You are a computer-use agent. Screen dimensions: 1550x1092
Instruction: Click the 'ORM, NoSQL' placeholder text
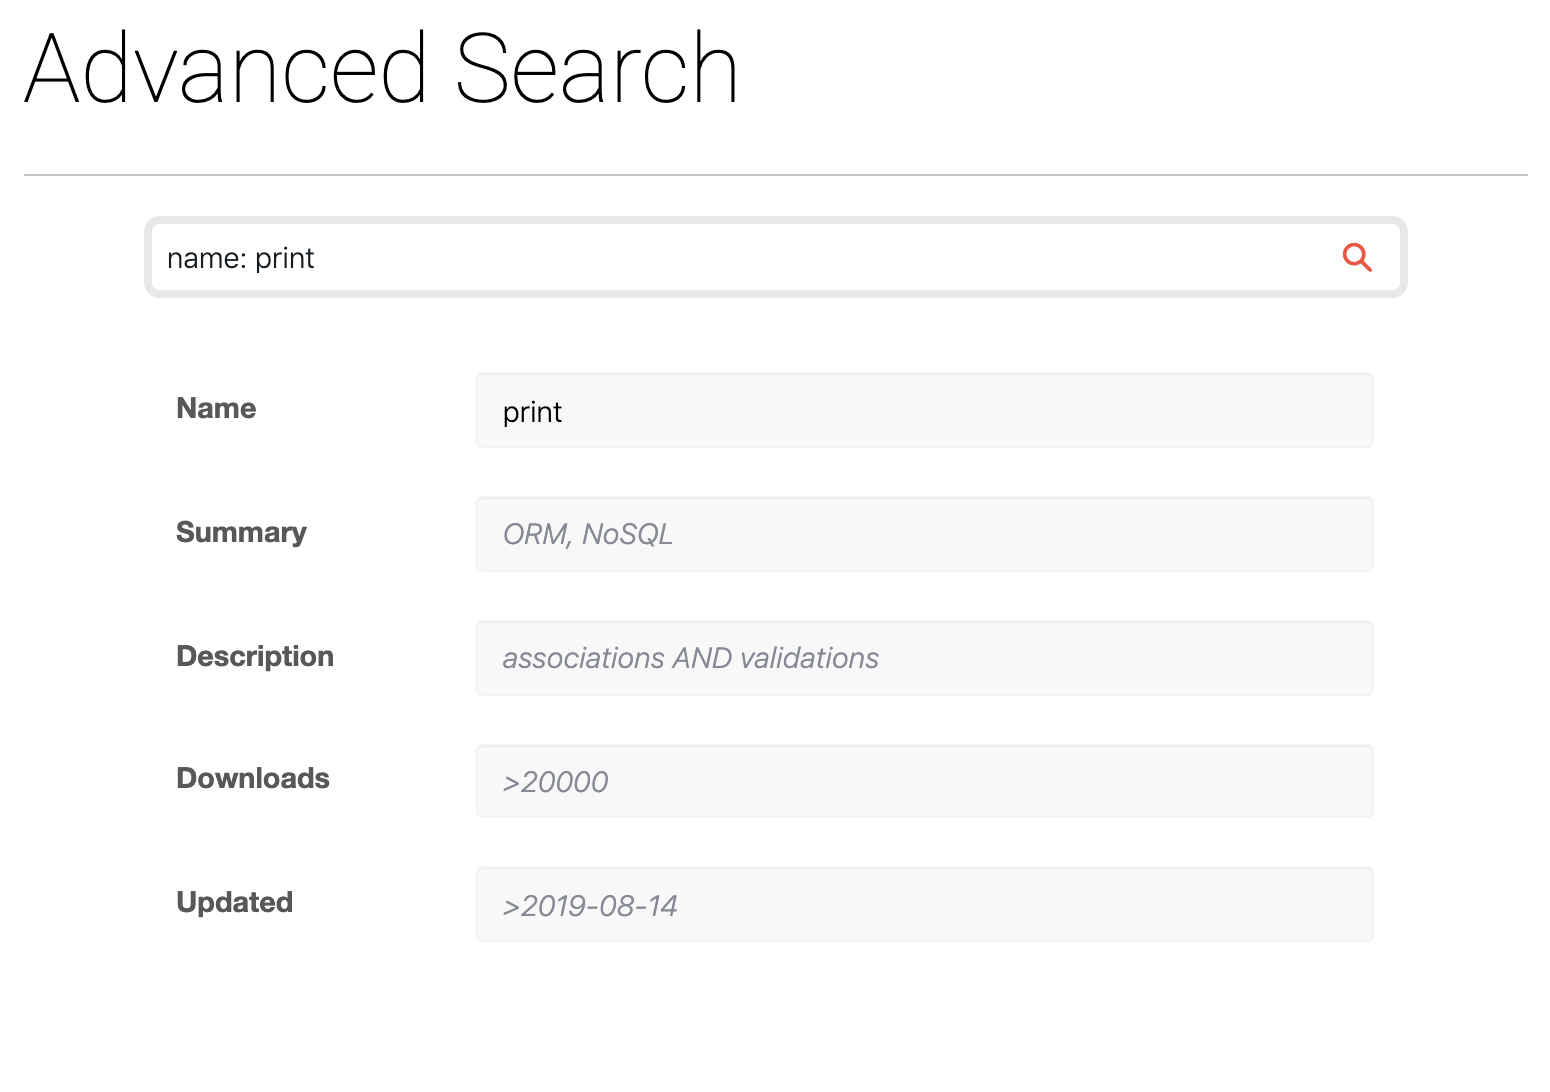(x=587, y=535)
